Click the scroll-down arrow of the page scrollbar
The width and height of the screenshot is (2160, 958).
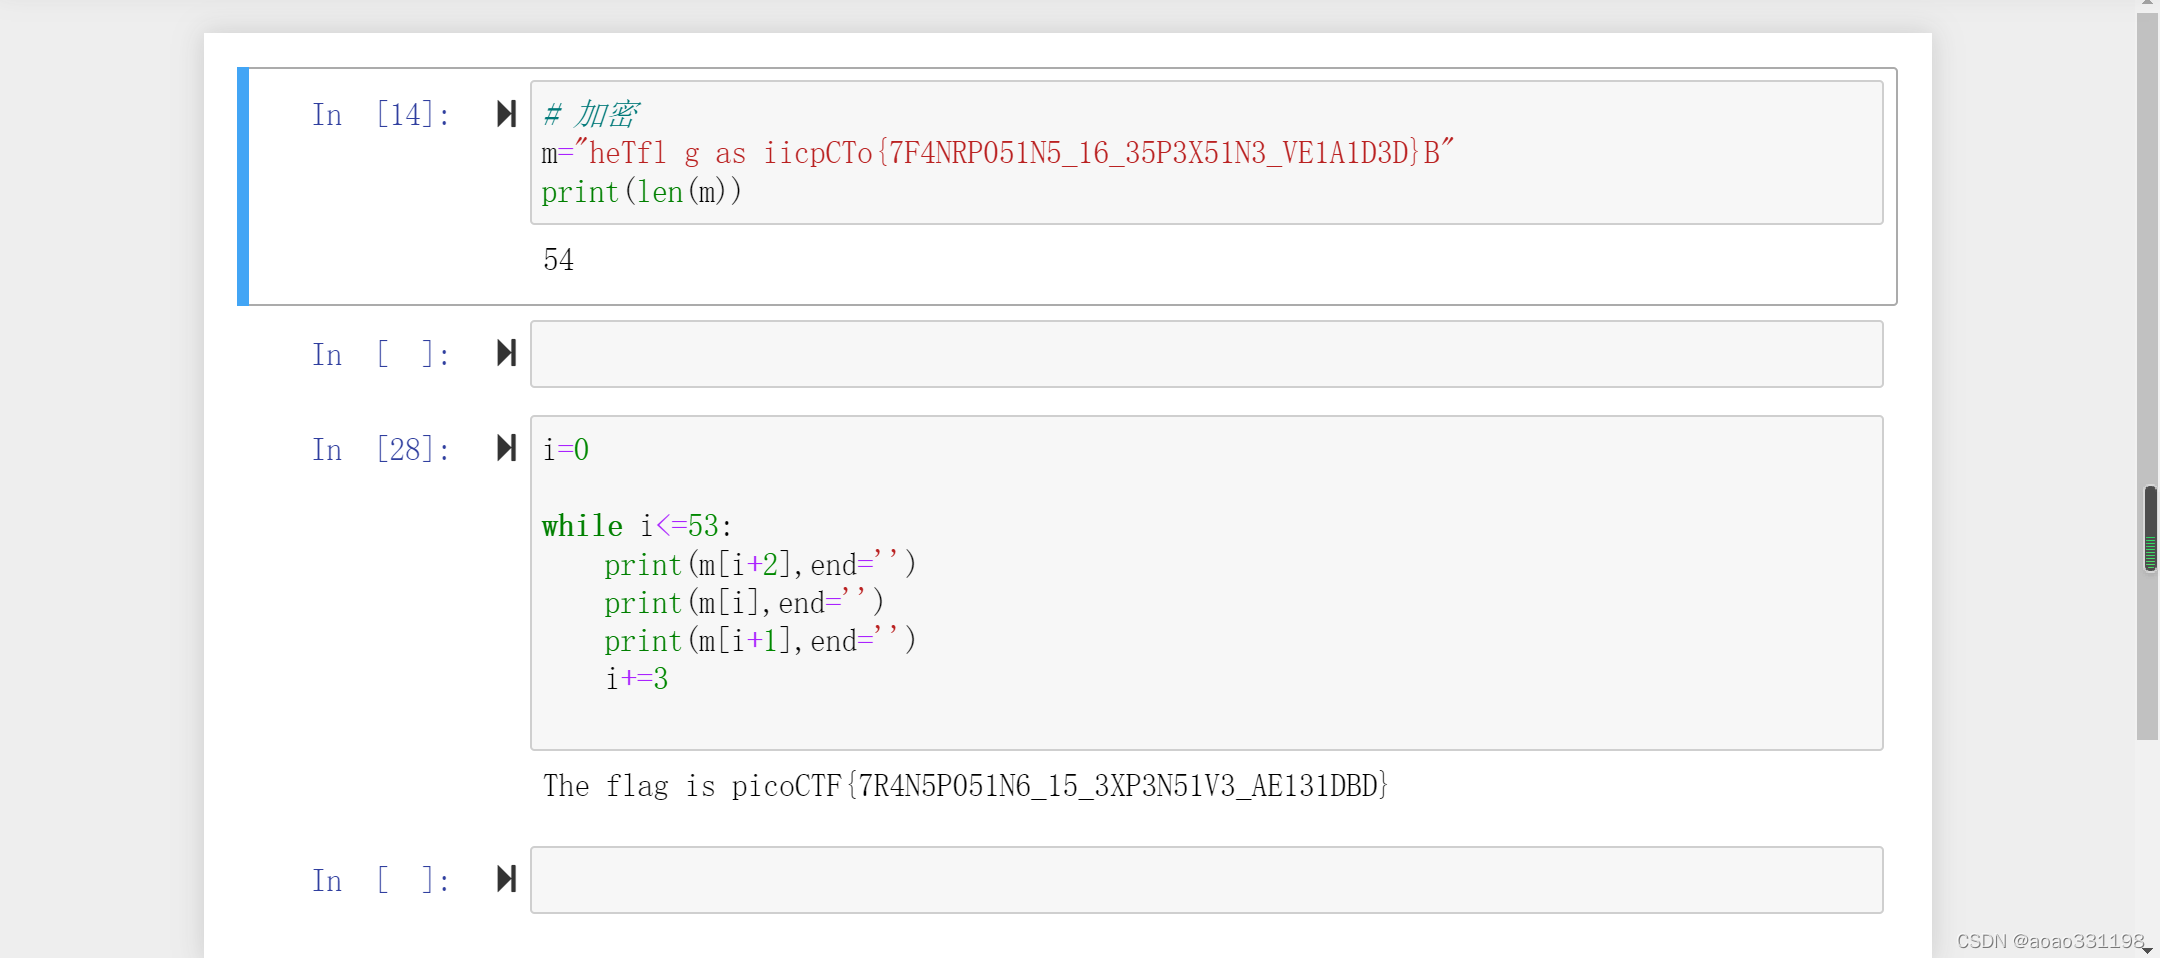pos(2147,951)
